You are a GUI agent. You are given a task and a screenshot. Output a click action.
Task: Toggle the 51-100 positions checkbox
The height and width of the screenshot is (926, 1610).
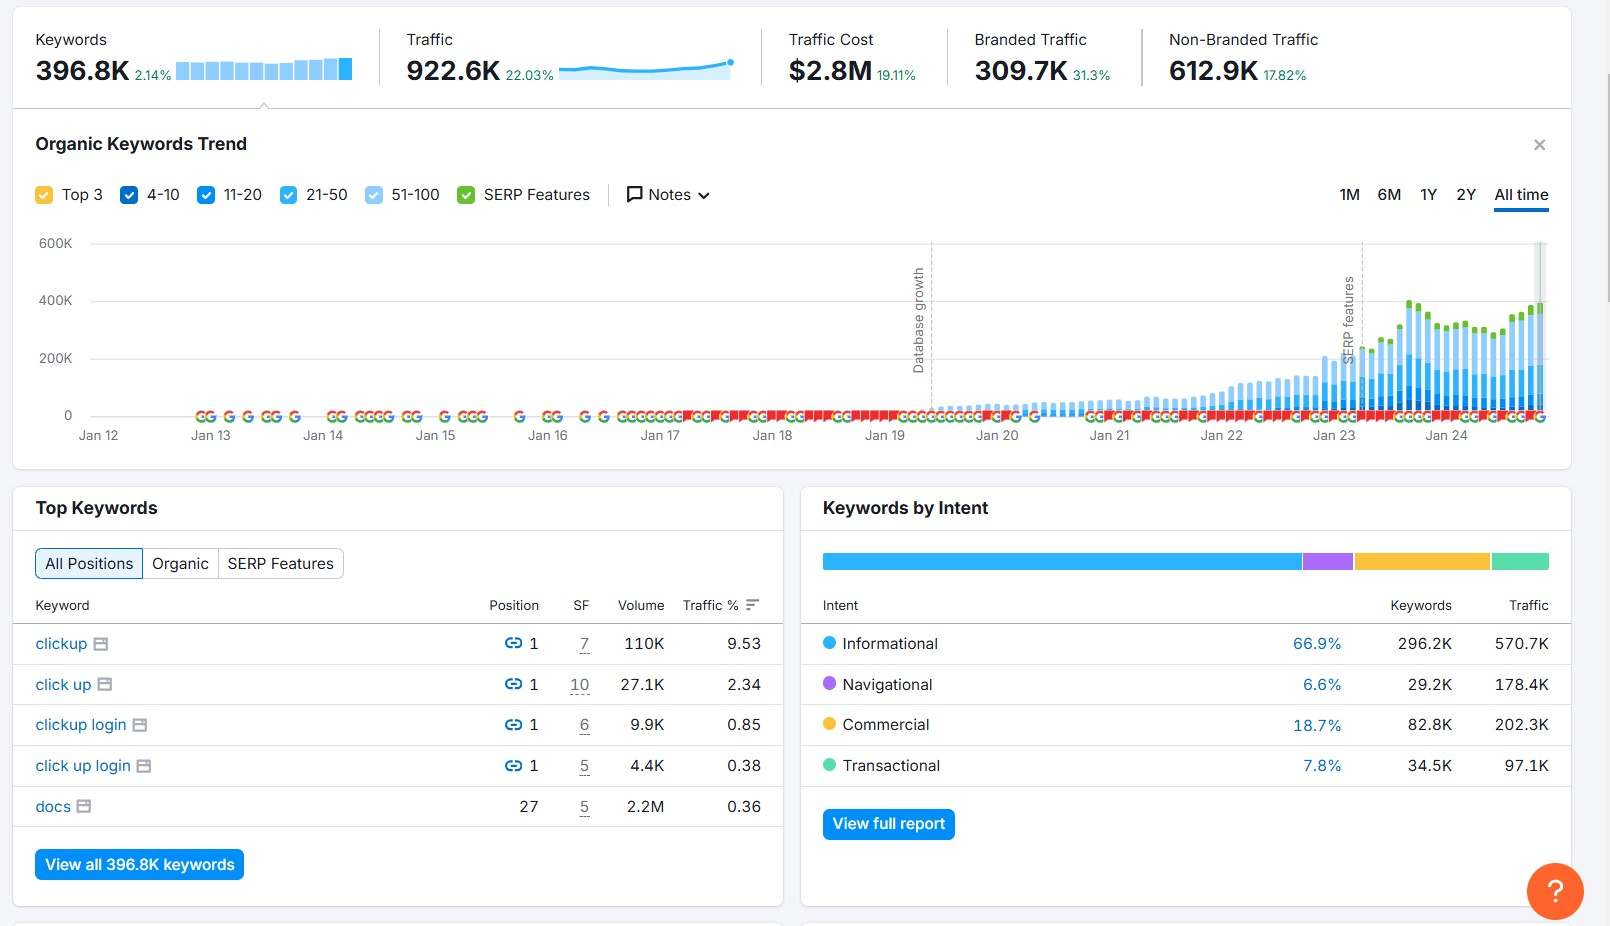[x=374, y=195]
